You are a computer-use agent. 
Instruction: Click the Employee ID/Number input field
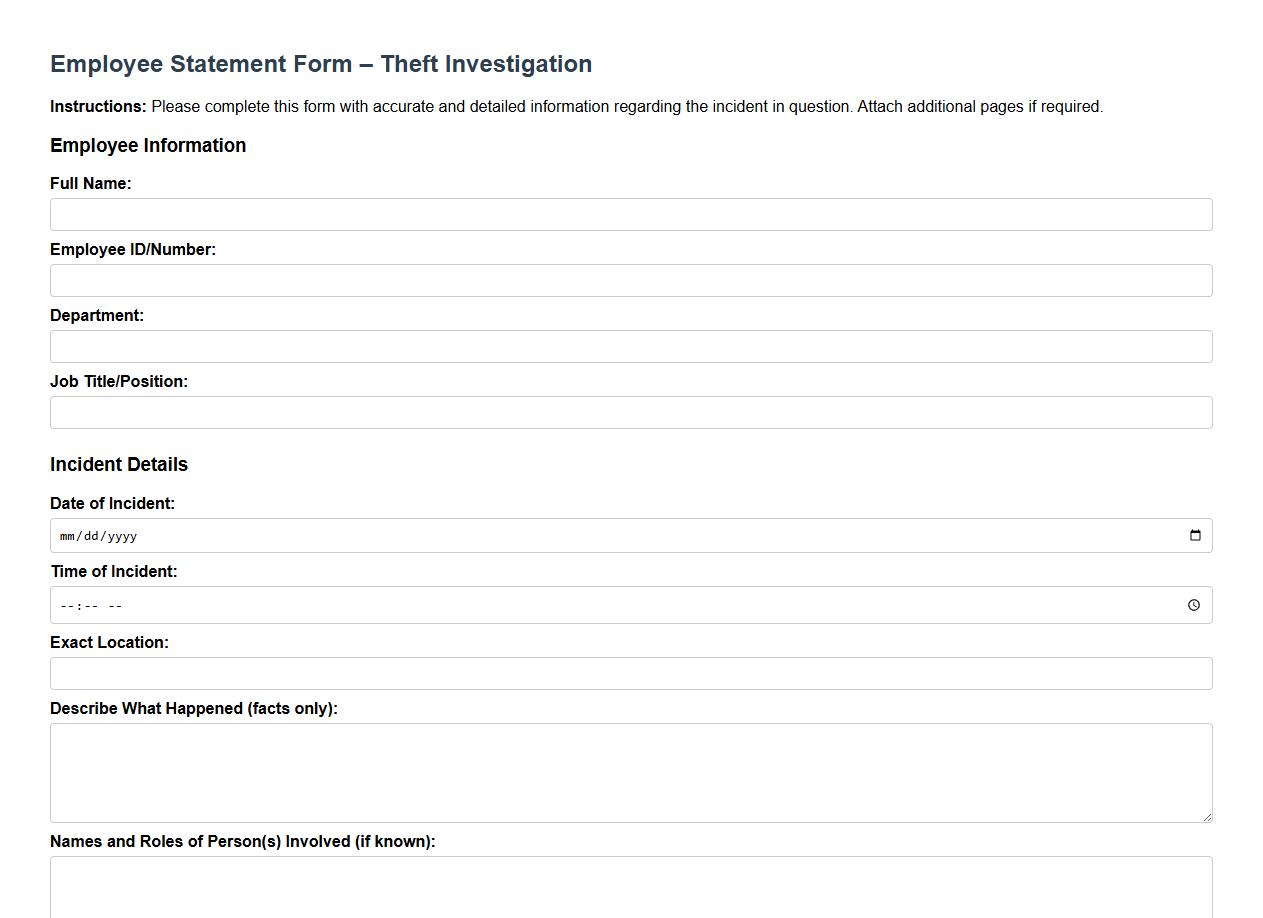coord(630,280)
